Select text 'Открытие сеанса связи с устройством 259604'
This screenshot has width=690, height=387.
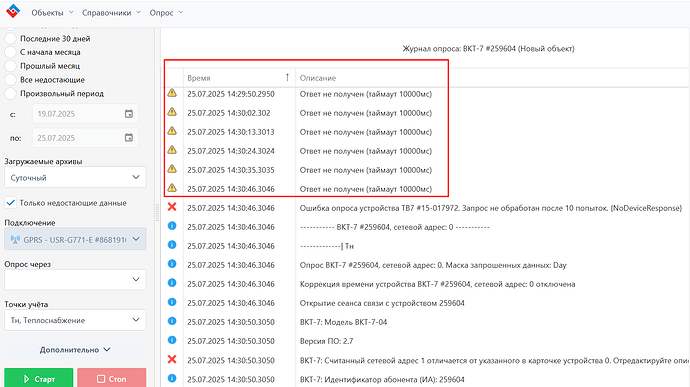(x=382, y=303)
